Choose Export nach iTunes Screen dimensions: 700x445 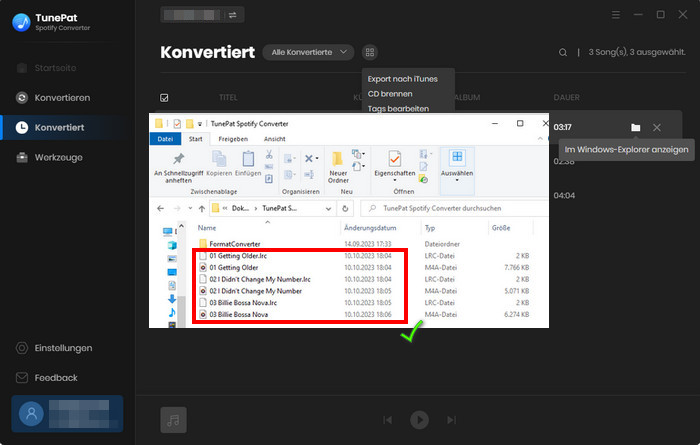click(x=403, y=79)
